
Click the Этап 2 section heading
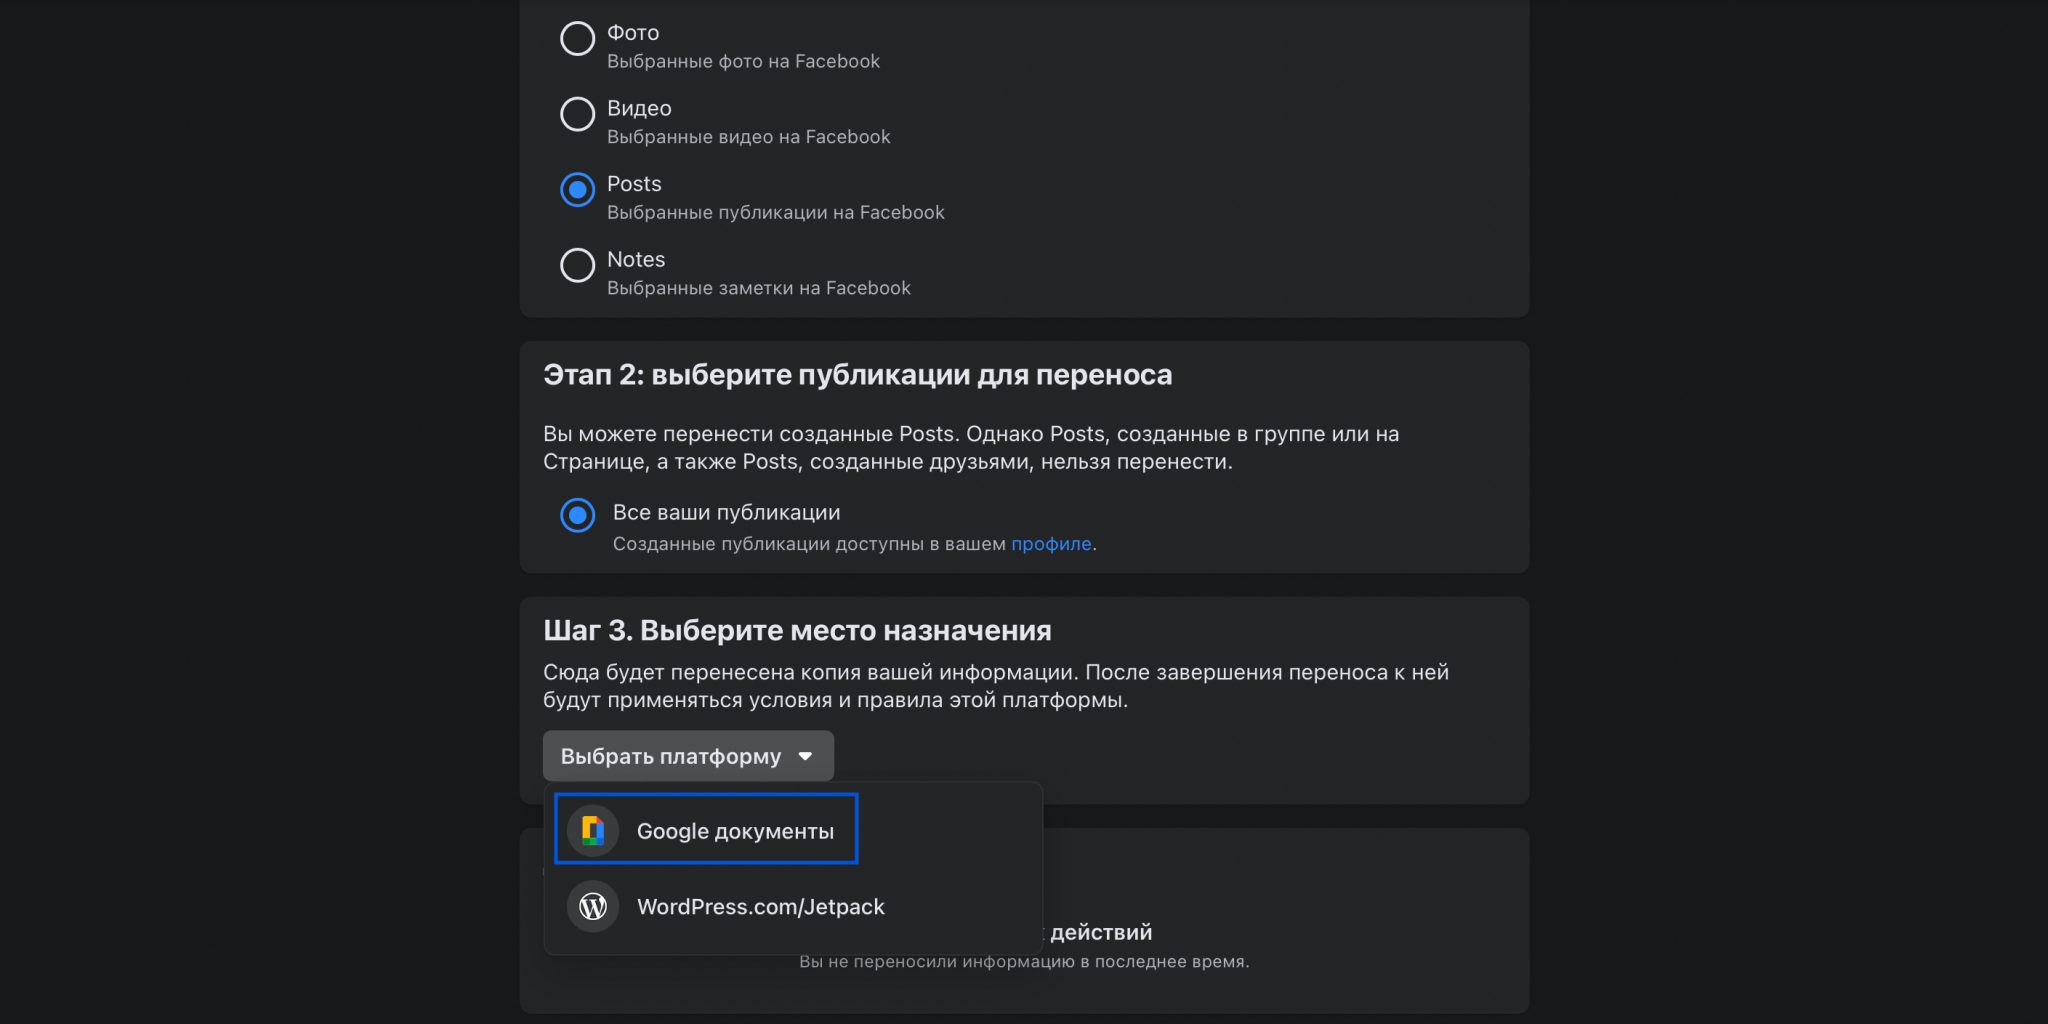click(857, 375)
